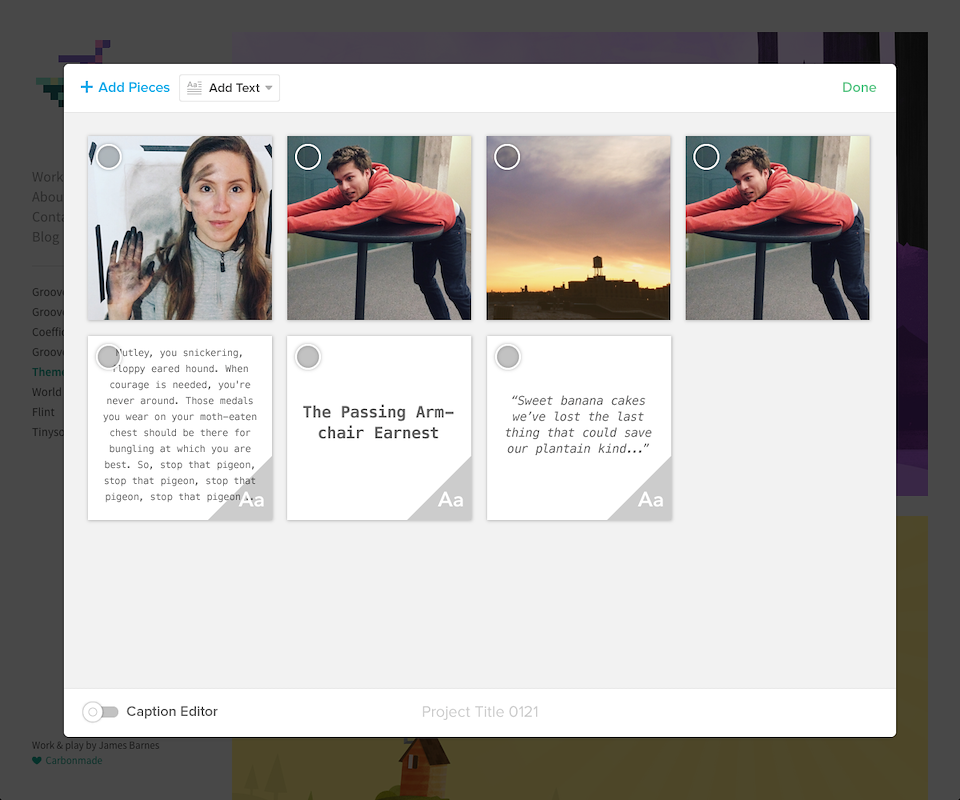The width and height of the screenshot is (960, 800).
Task: Click the Aa icon on the banana cakes quote
Action: tap(651, 499)
